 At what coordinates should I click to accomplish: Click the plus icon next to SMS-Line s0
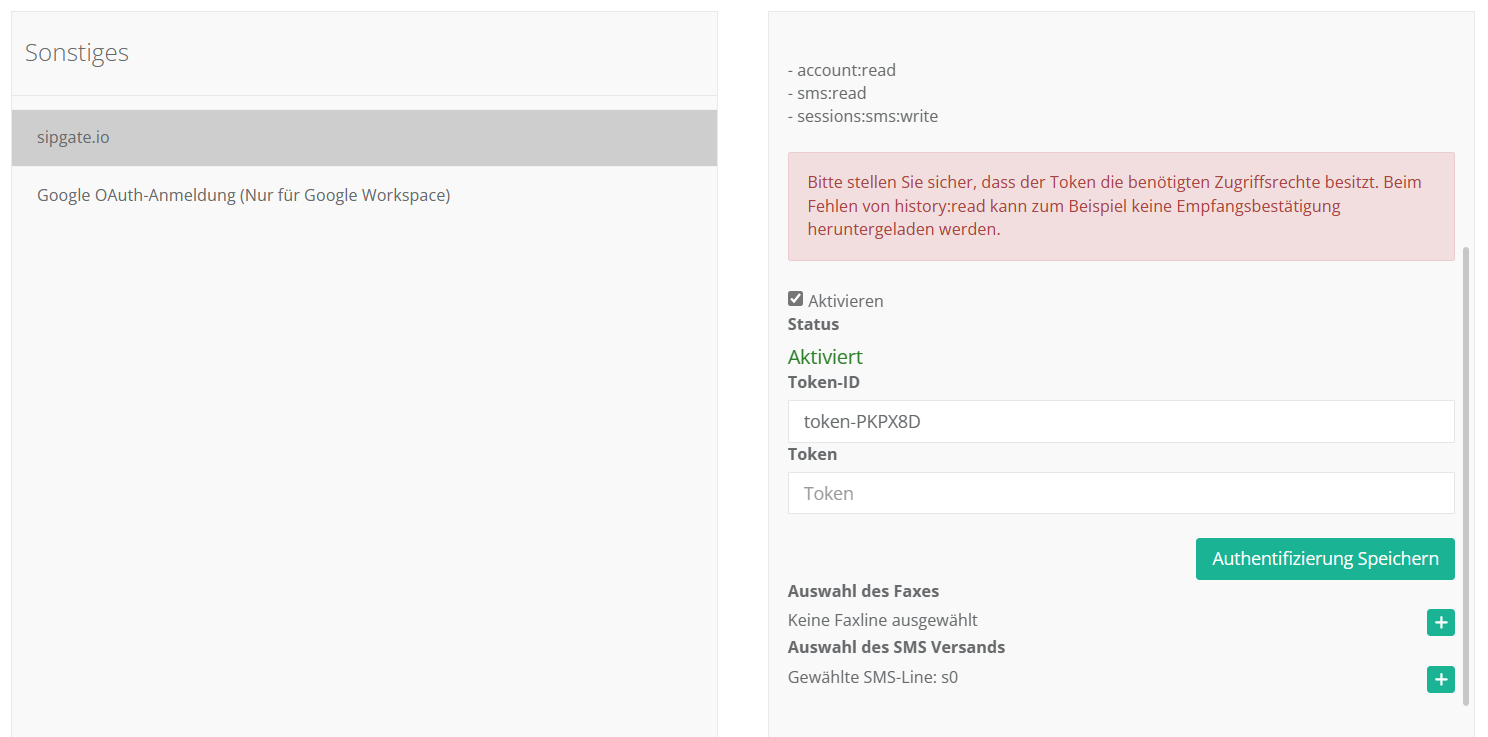(x=1440, y=680)
